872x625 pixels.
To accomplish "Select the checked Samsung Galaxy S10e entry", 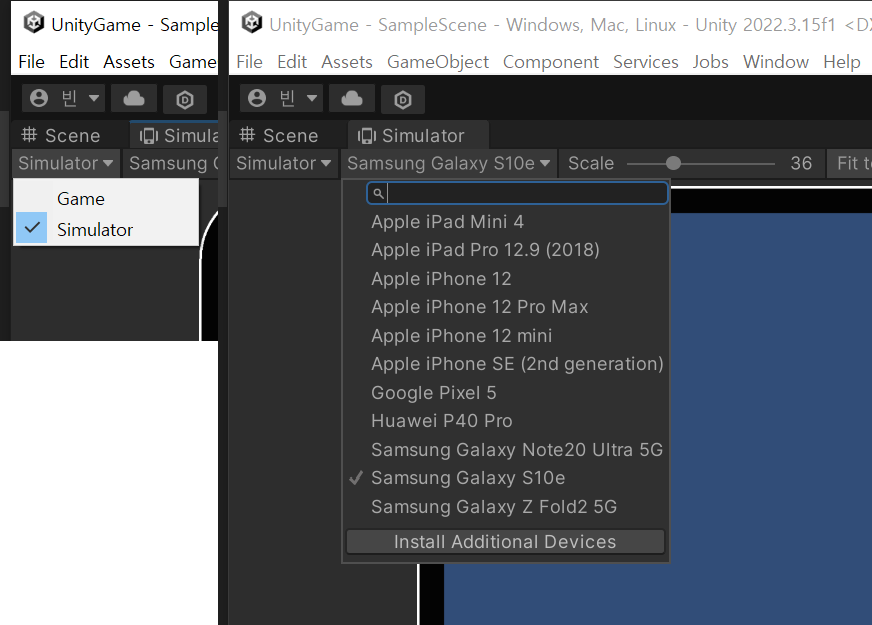I will coord(506,478).
